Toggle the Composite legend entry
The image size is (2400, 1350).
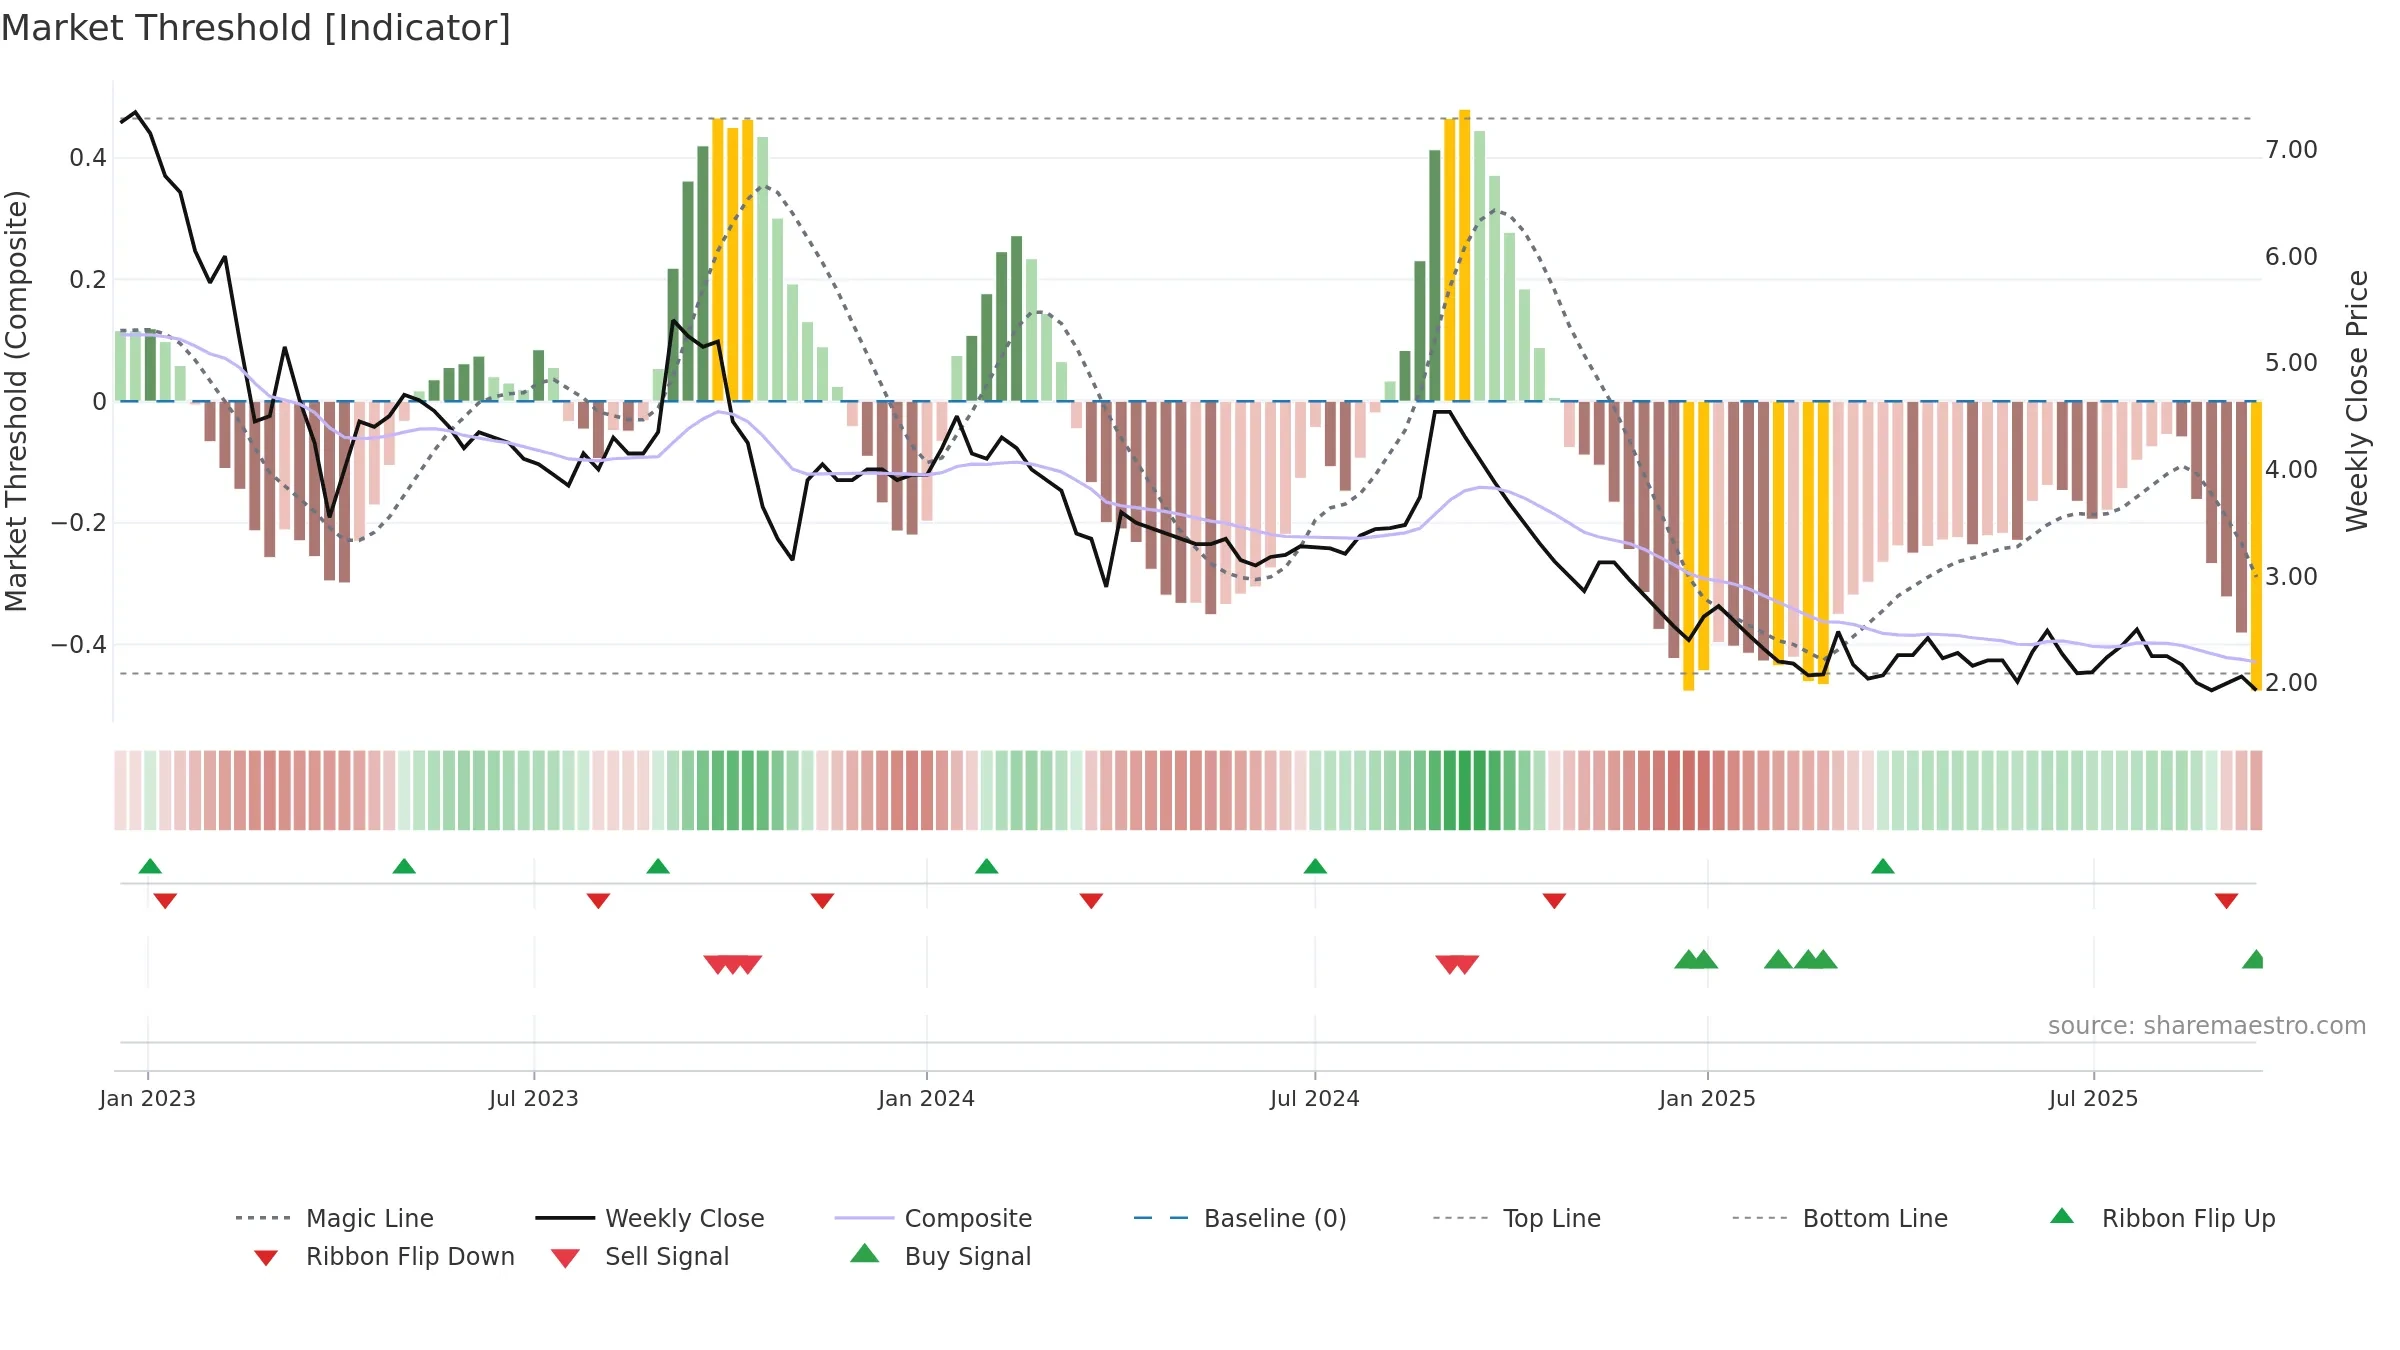pyautogui.click(x=933, y=1218)
